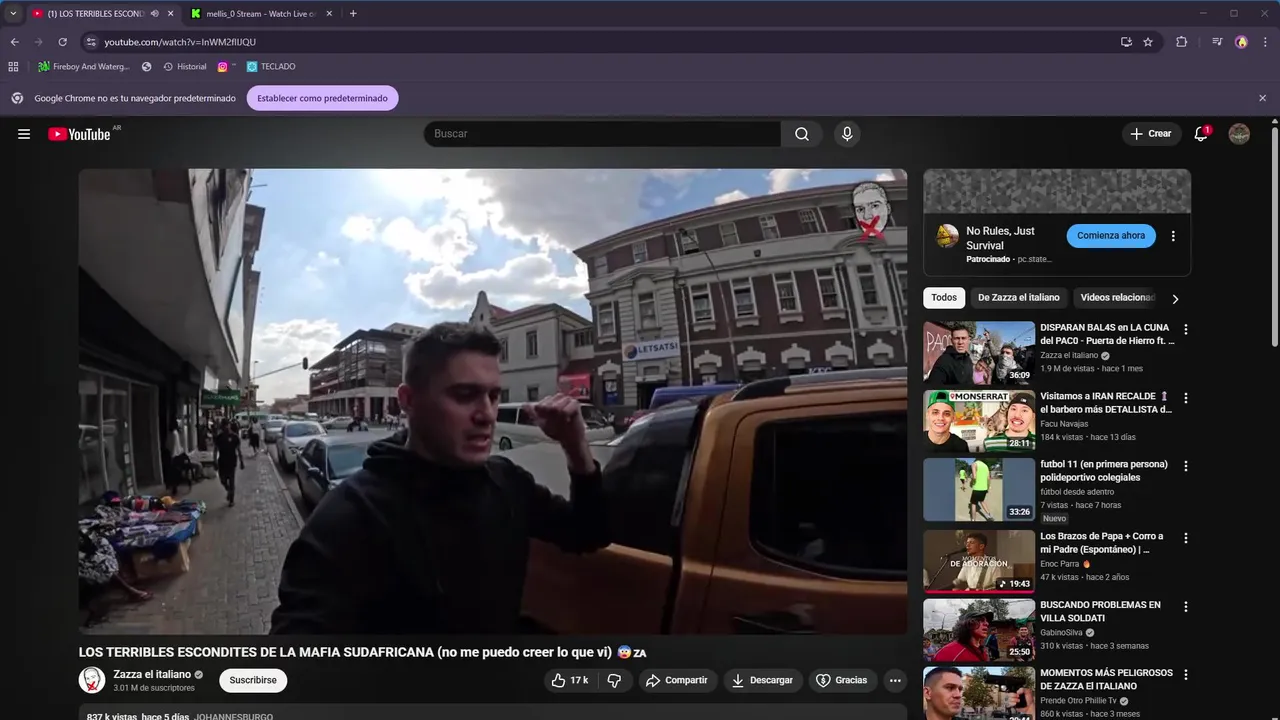
Task: Select the Videos relacionados chip
Action: tap(1115, 298)
